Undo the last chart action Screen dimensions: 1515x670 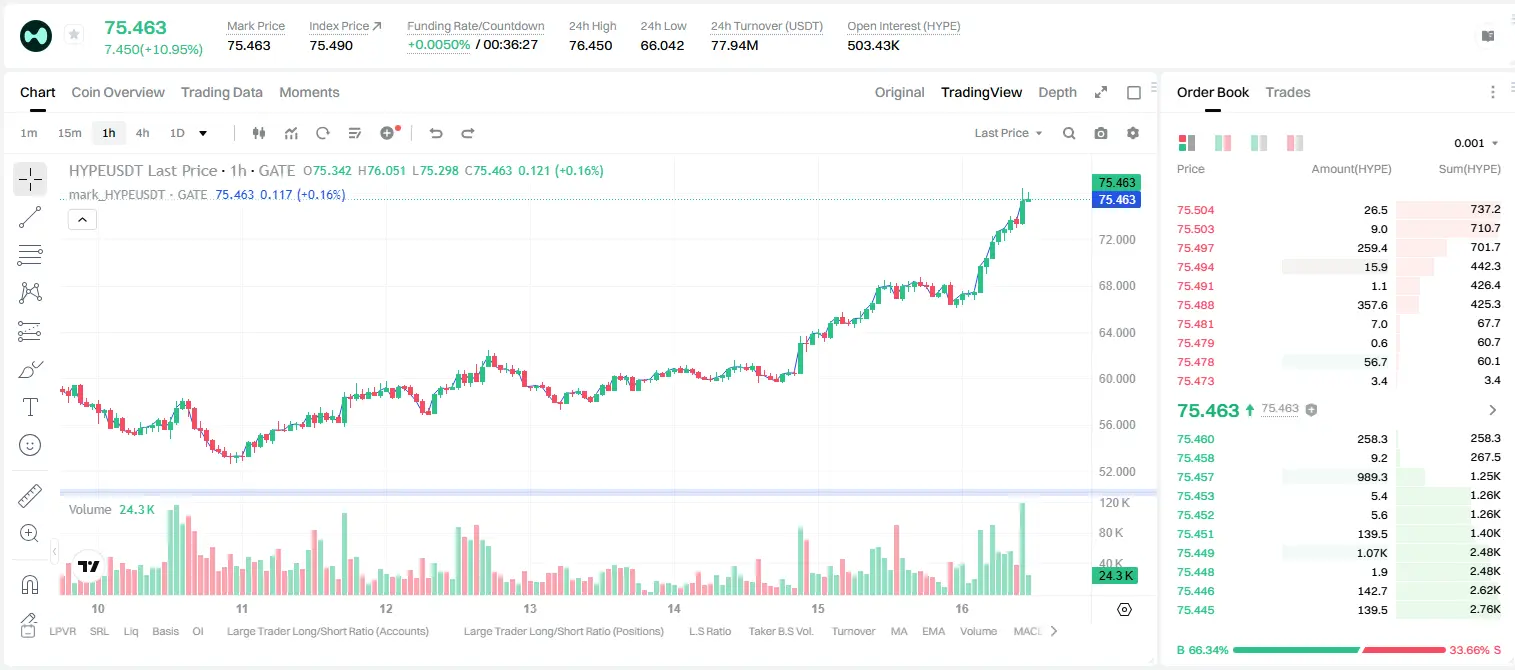(436, 133)
